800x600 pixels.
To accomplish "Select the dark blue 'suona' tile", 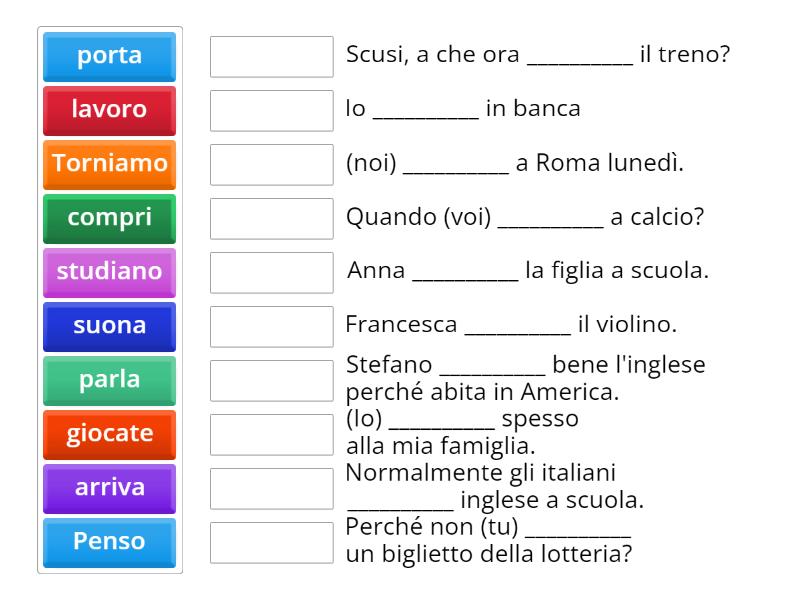I will point(108,326).
